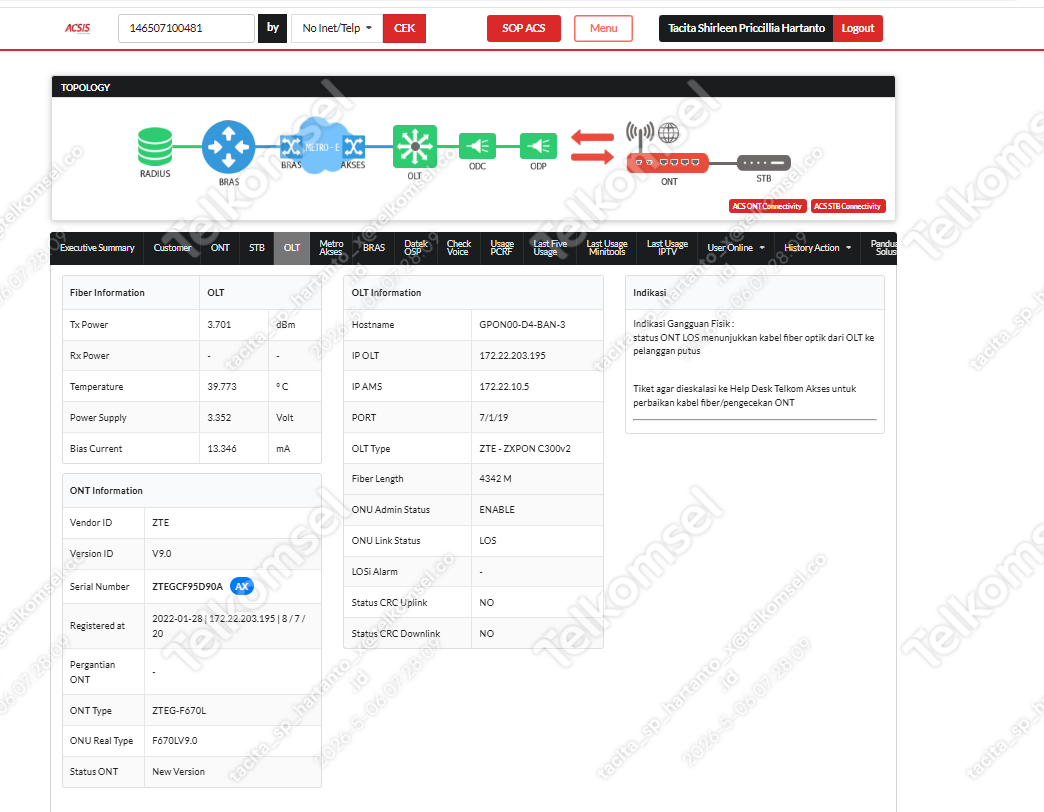
Task: Click the Logout button
Action: coord(858,28)
